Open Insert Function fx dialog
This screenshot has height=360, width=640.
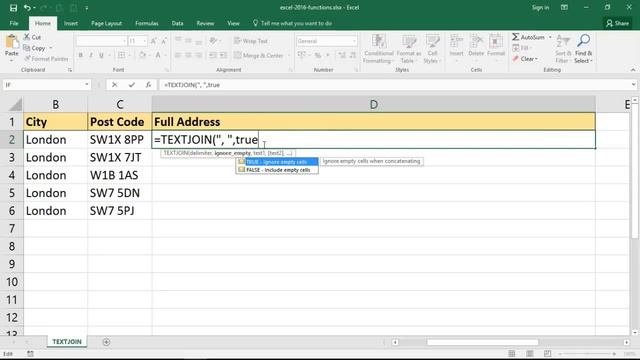point(148,85)
